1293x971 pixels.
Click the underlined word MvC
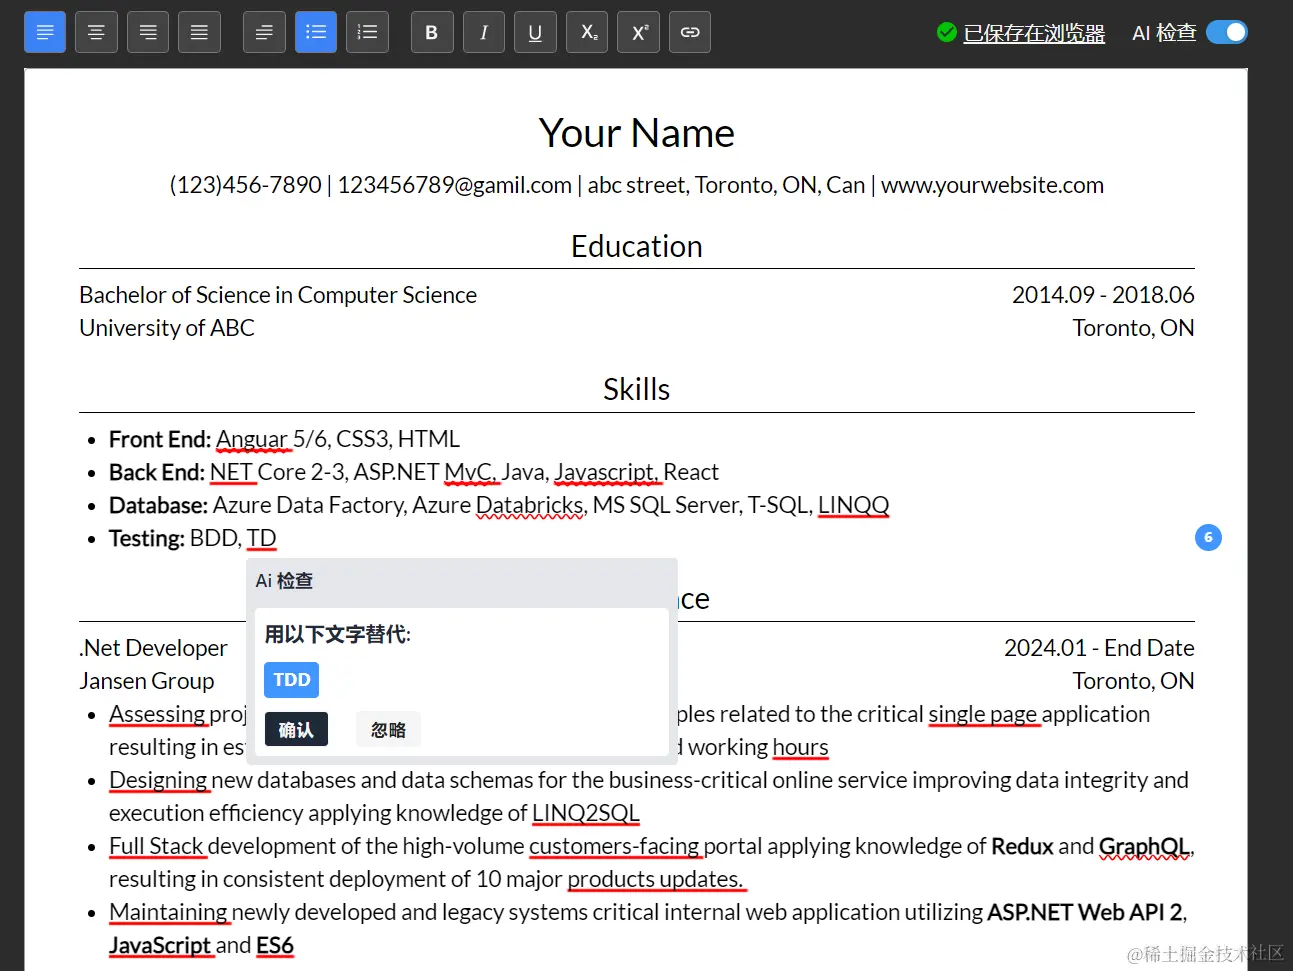(x=470, y=472)
